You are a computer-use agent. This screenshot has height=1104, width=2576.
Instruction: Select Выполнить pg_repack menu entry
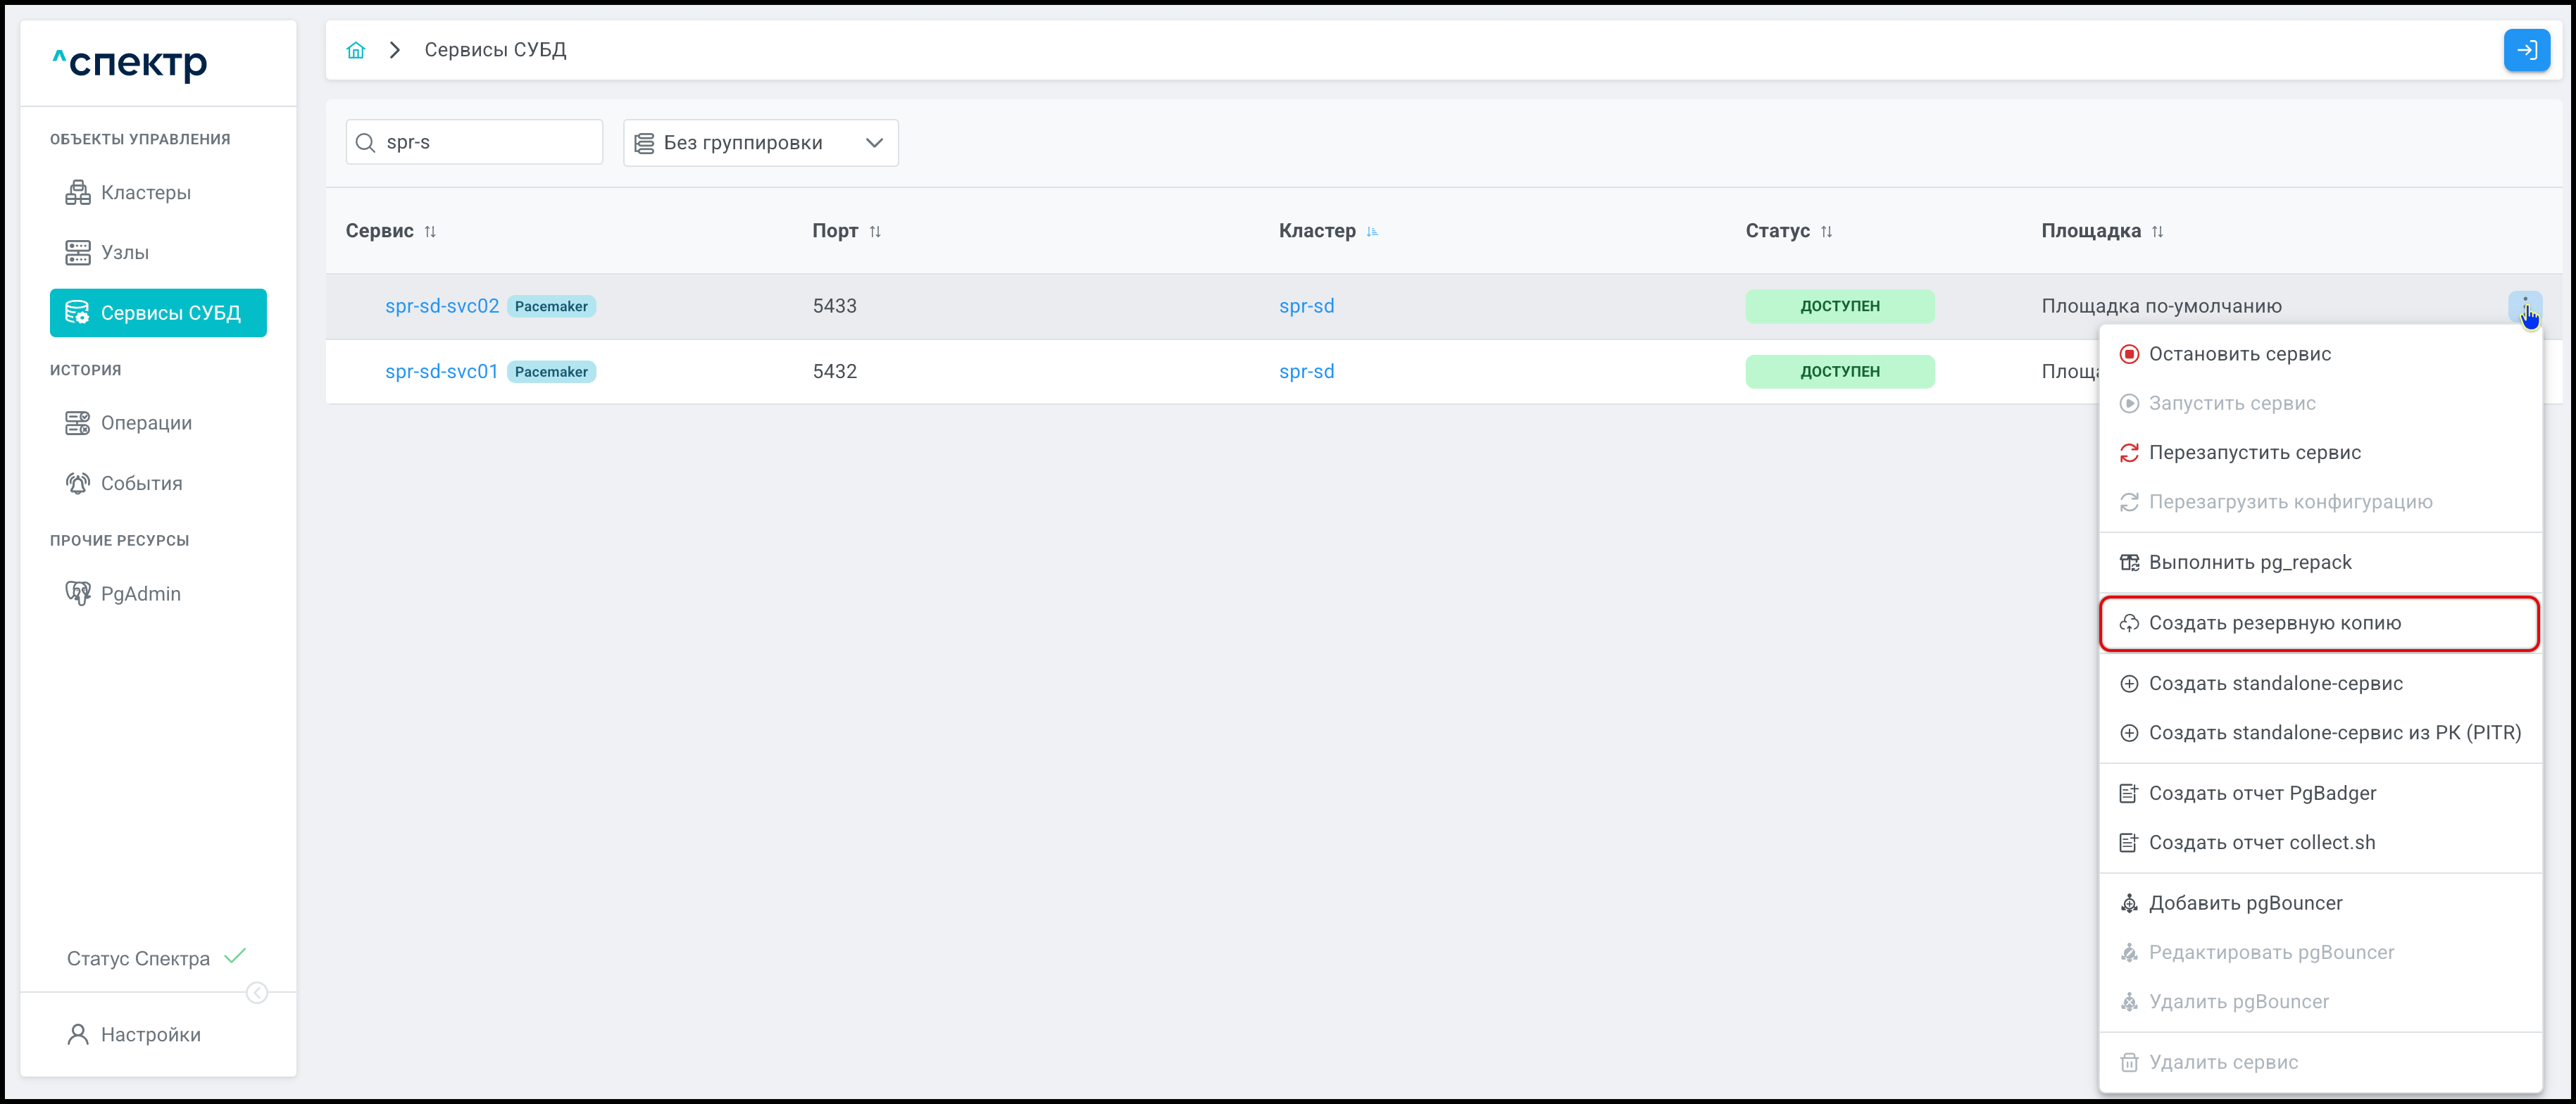pos(2249,562)
